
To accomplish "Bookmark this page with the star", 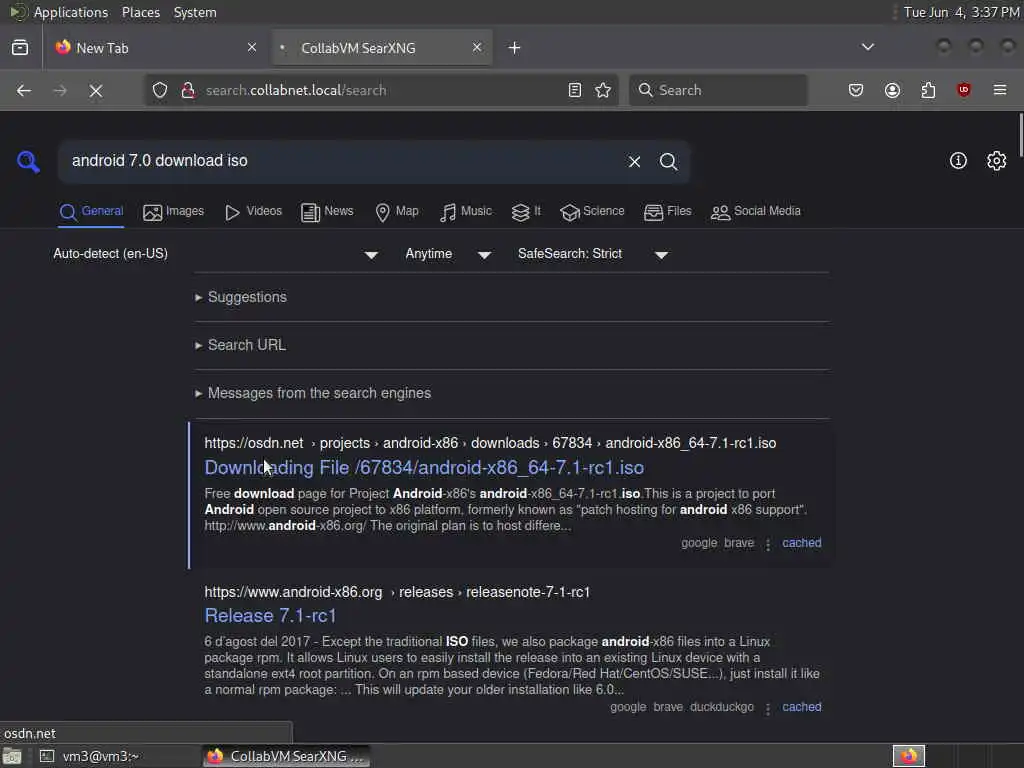I will click(x=603, y=90).
